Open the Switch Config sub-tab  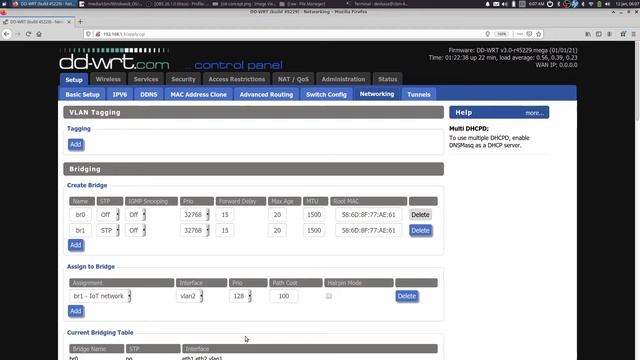click(326, 94)
